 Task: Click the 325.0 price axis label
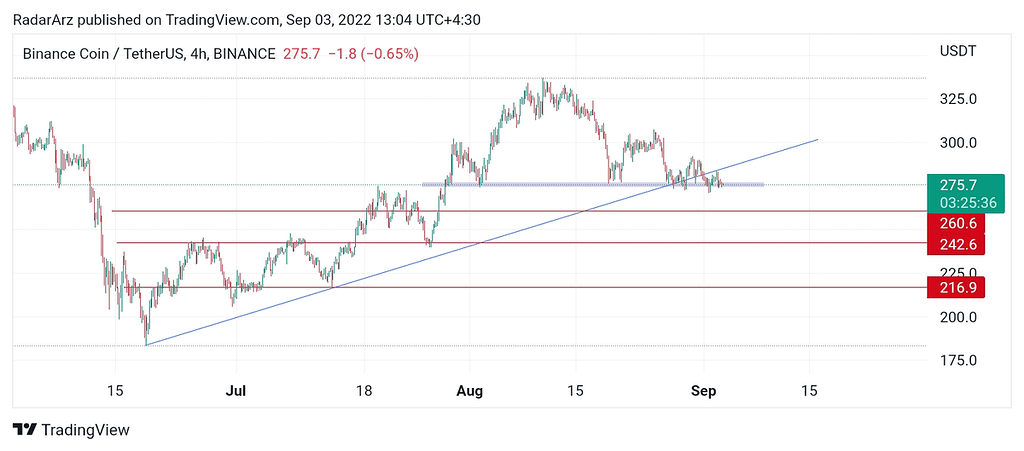(958, 99)
